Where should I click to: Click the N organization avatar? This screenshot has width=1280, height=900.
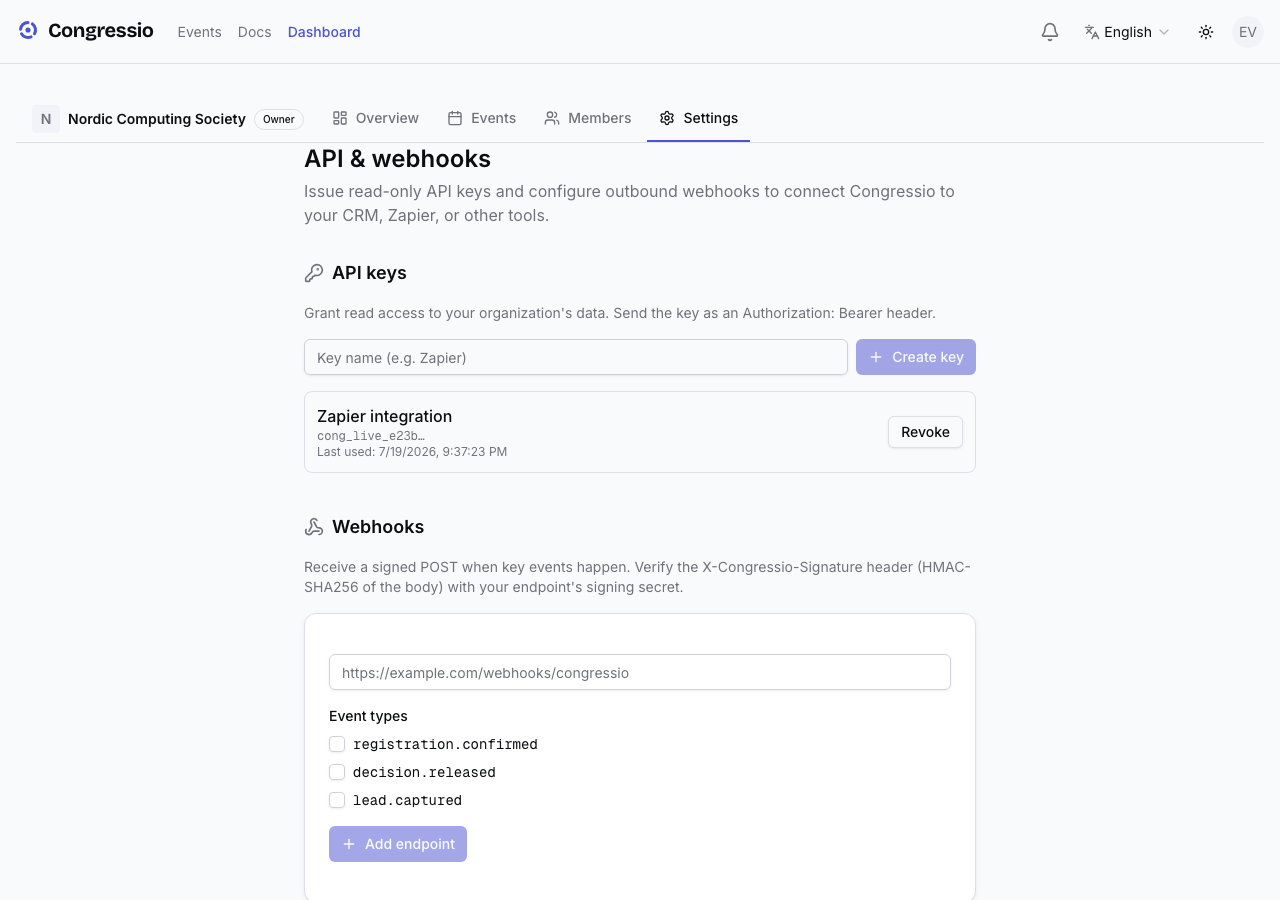pyautogui.click(x=46, y=119)
